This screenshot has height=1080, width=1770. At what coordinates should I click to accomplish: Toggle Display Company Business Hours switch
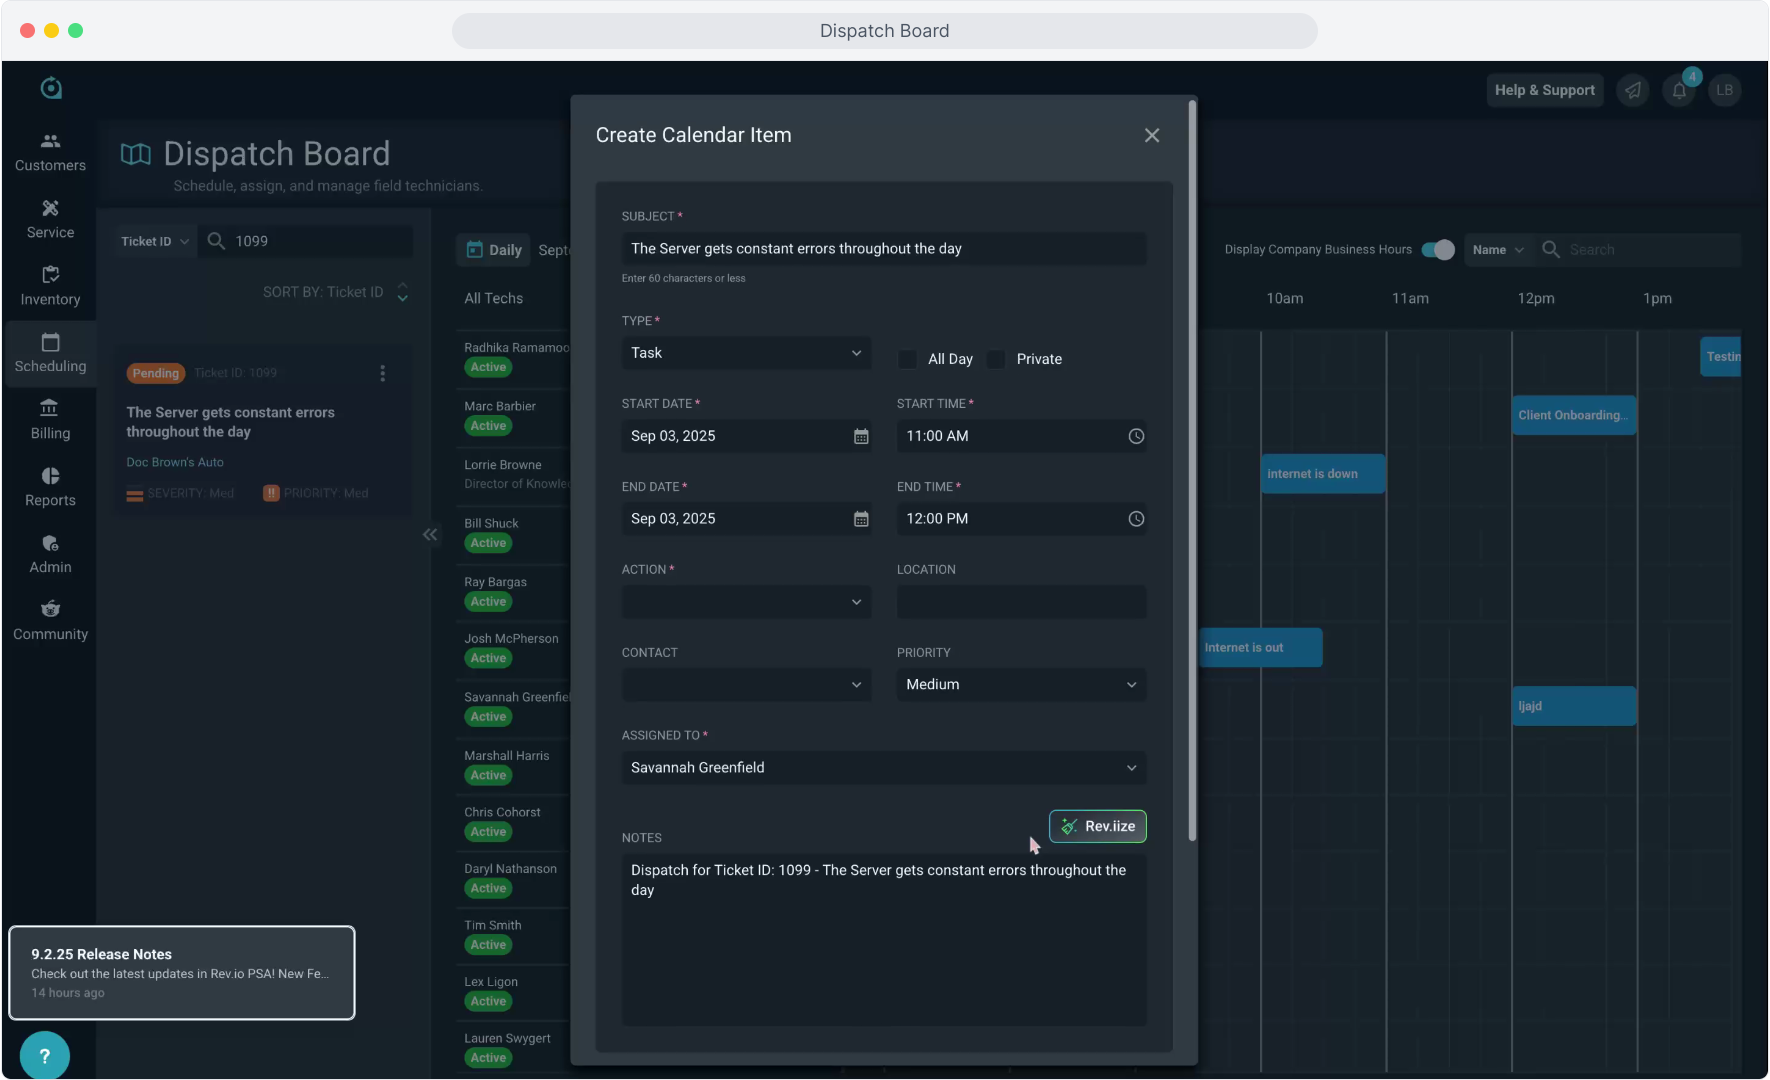point(1438,250)
